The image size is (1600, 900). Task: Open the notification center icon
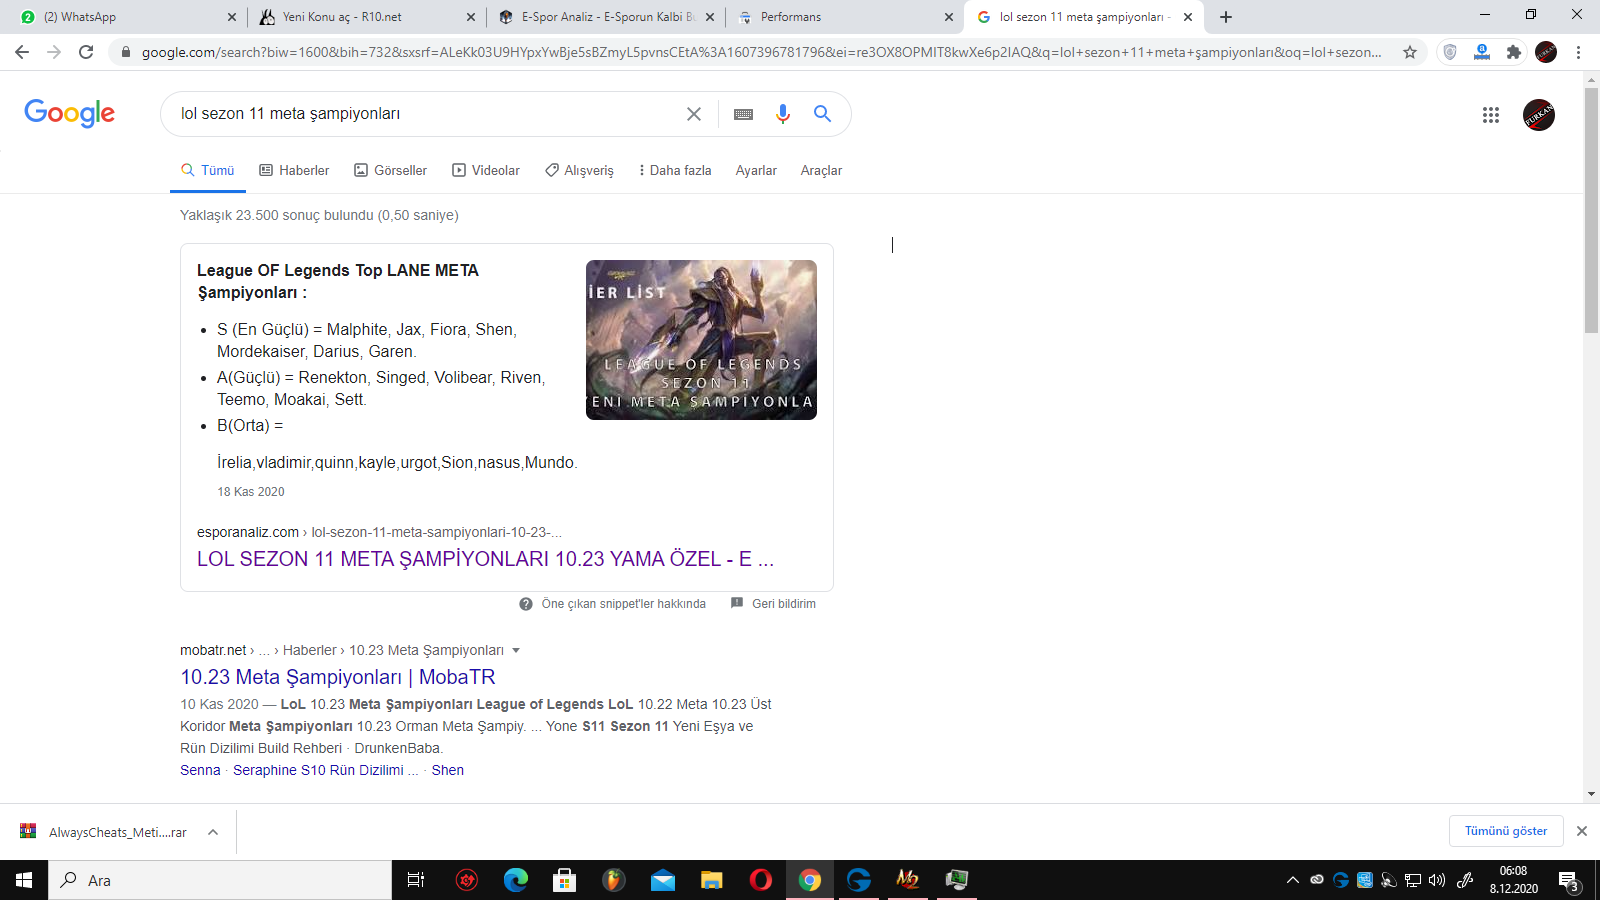tap(1568, 881)
